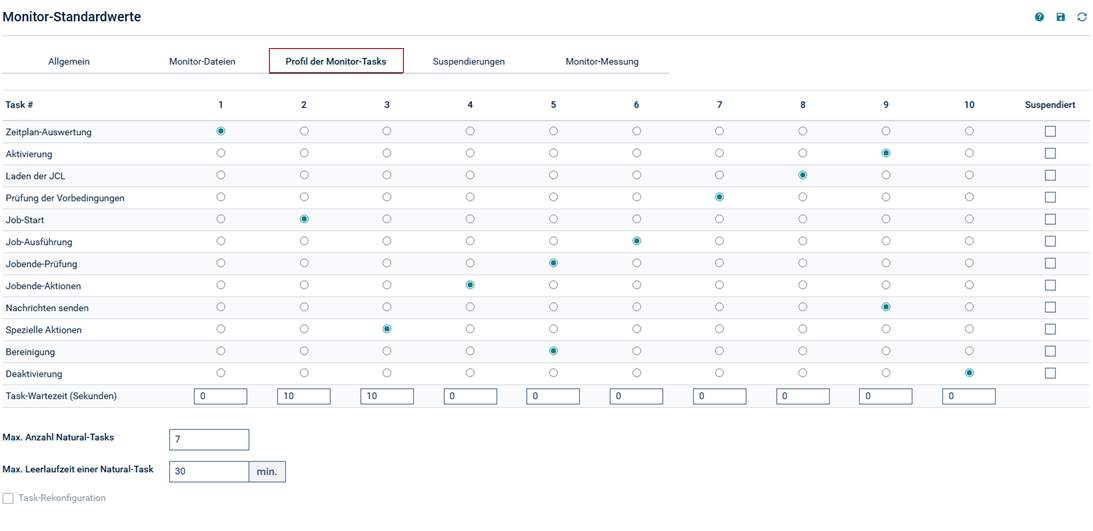The image size is (1093, 531).
Task: Click Task-Wartezeit field for task 3
Action: pyautogui.click(x=387, y=396)
